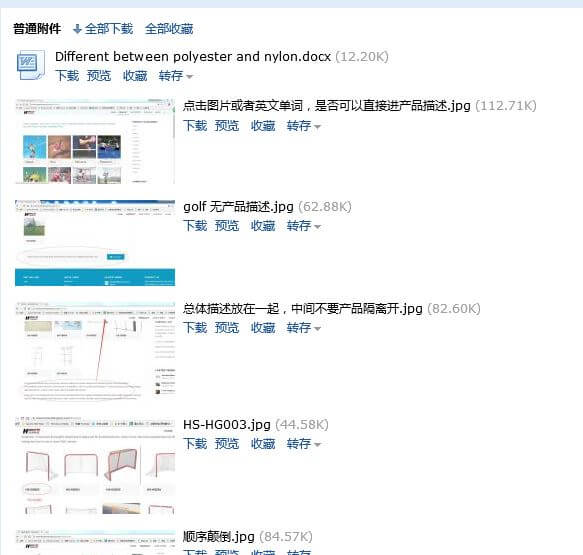Expand 转存 dropdown for the polyester docx file
The width and height of the screenshot is (583, 555).
coord(175,76)
